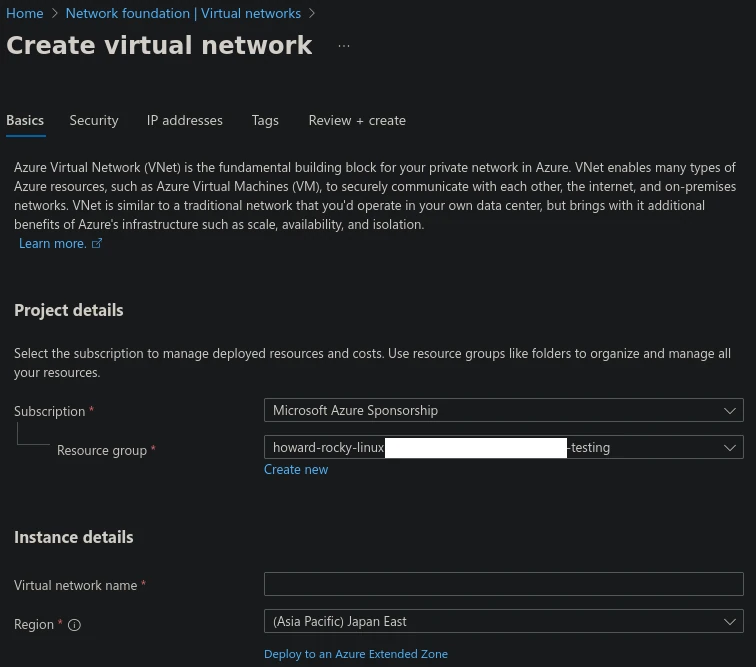Screen dimensions: 756x667
Task: Expand the Subscription dropdown chevron
Action: [x=729, y=410]
